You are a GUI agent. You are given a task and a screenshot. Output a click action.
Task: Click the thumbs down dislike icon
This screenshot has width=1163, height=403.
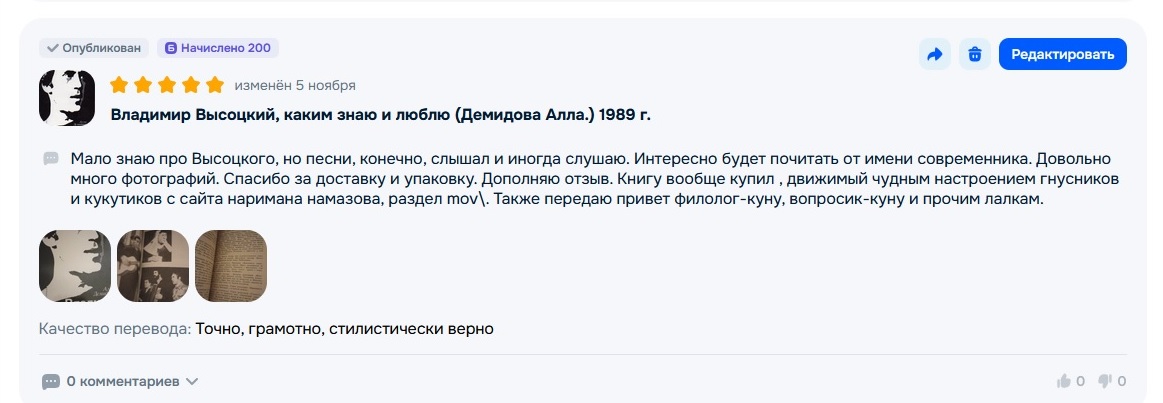(1104, 381)
